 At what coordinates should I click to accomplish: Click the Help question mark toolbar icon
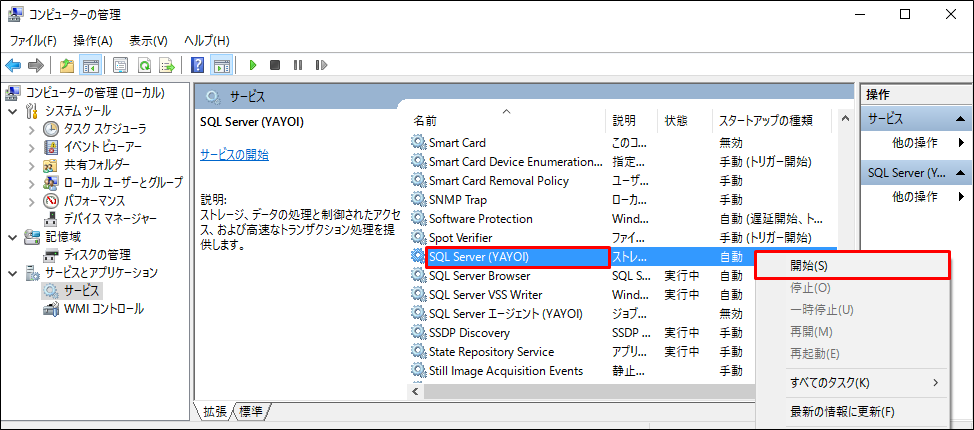click(198, 66)
